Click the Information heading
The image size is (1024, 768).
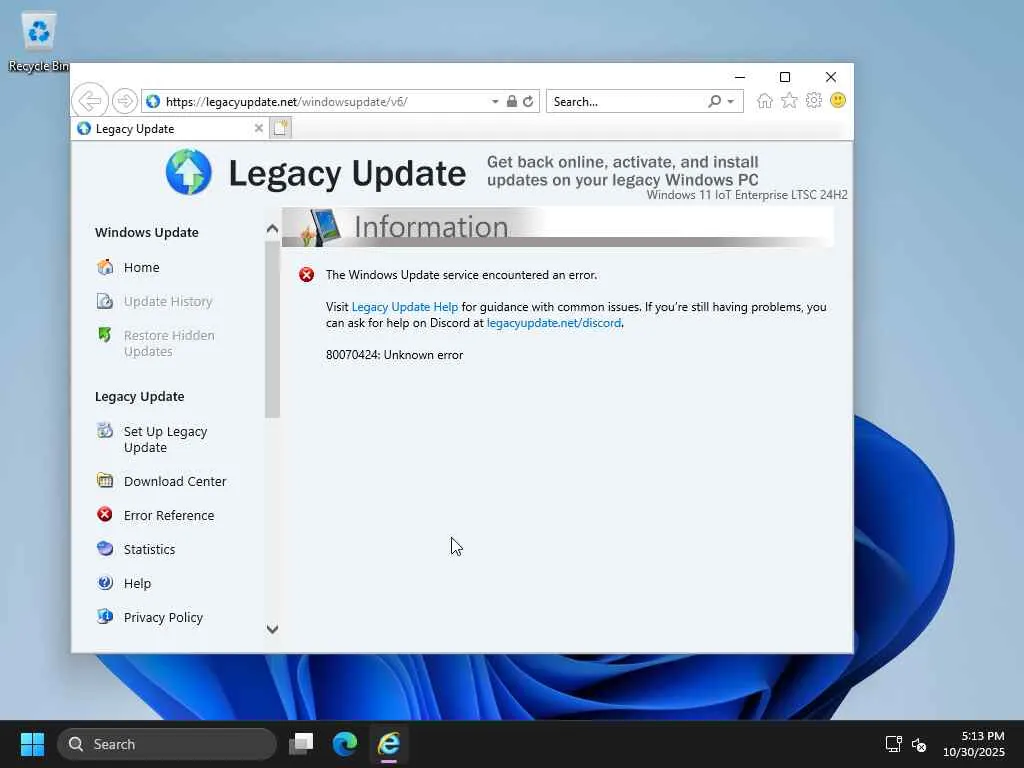point(431,227)
